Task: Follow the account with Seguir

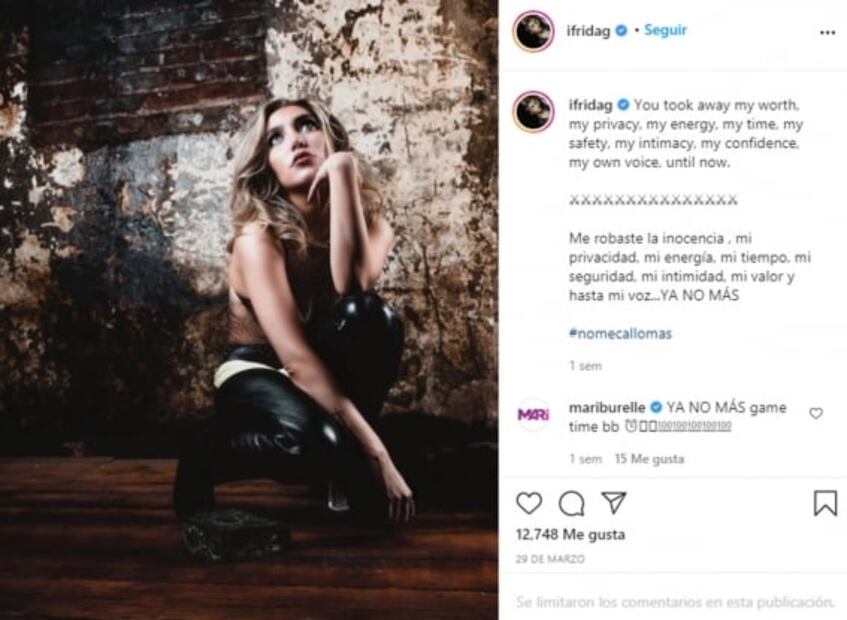Action: click(x=665, y=30)
